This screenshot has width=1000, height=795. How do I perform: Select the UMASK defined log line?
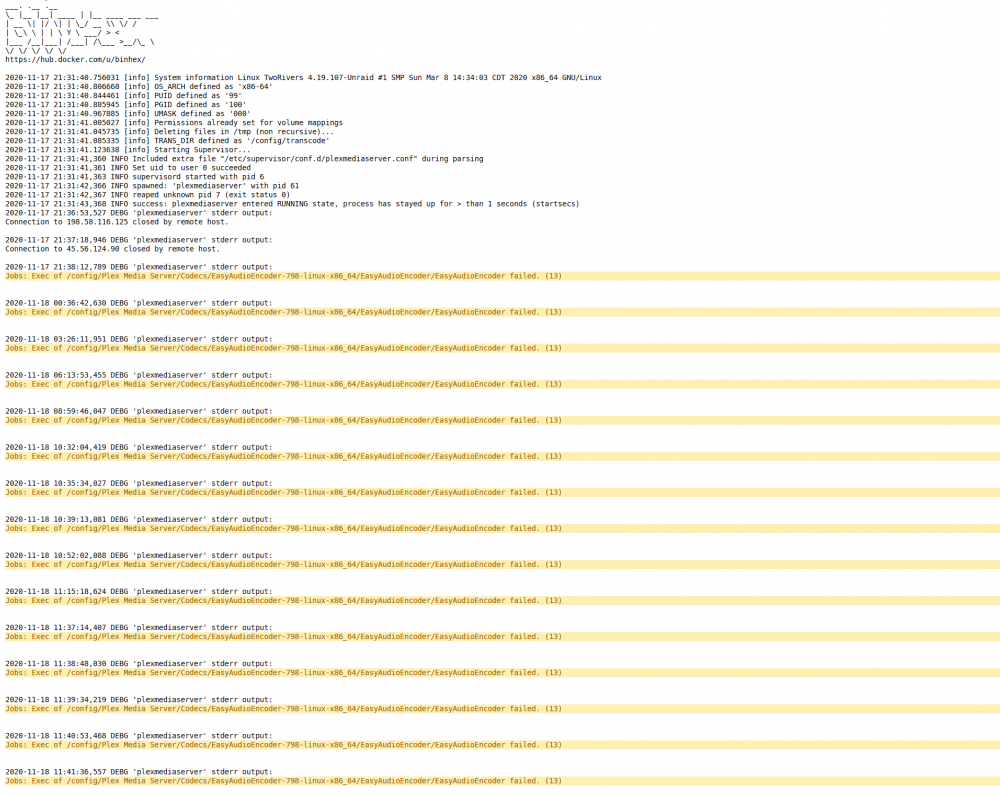click(x=128, y=113)
